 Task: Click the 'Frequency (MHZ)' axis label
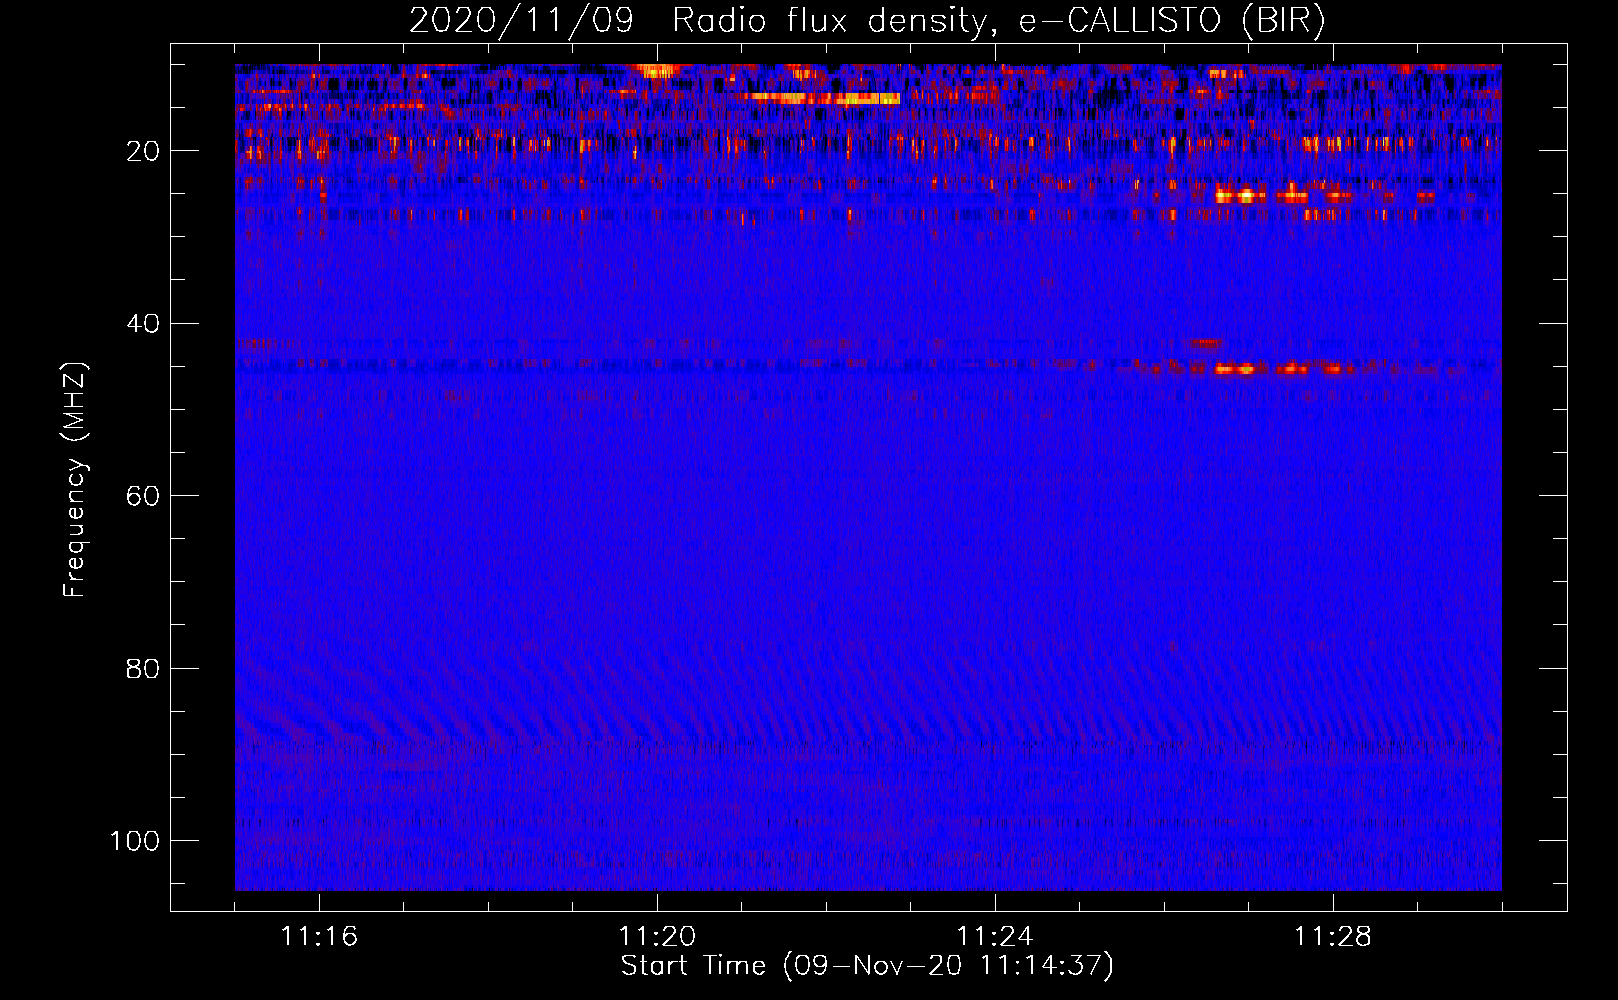click(x=76, y=480)
